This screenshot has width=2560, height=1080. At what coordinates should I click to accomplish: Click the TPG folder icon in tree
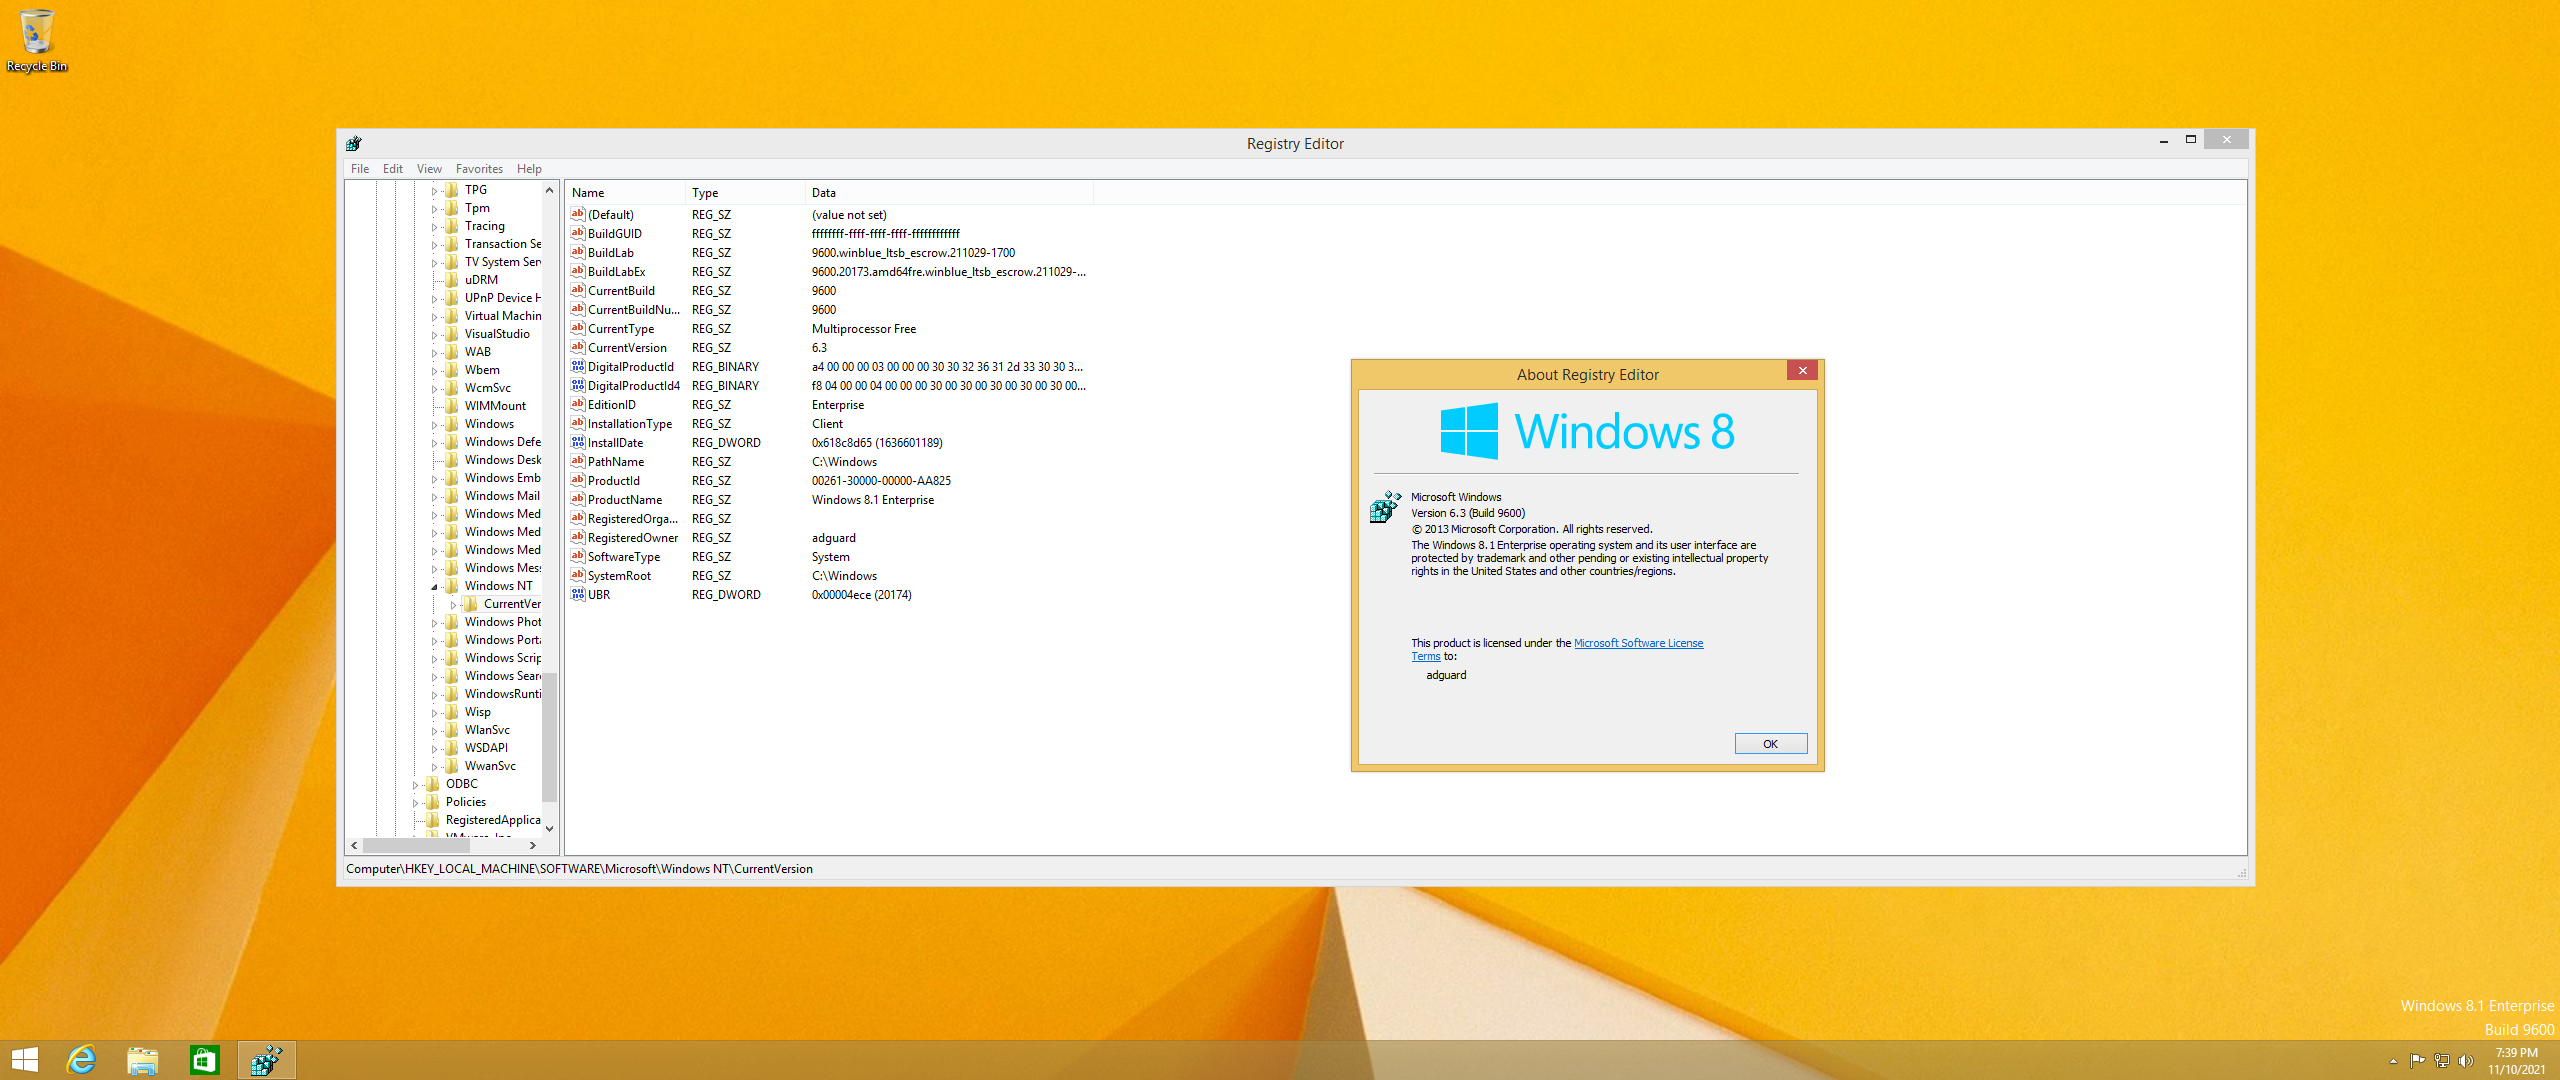(452, 190)
